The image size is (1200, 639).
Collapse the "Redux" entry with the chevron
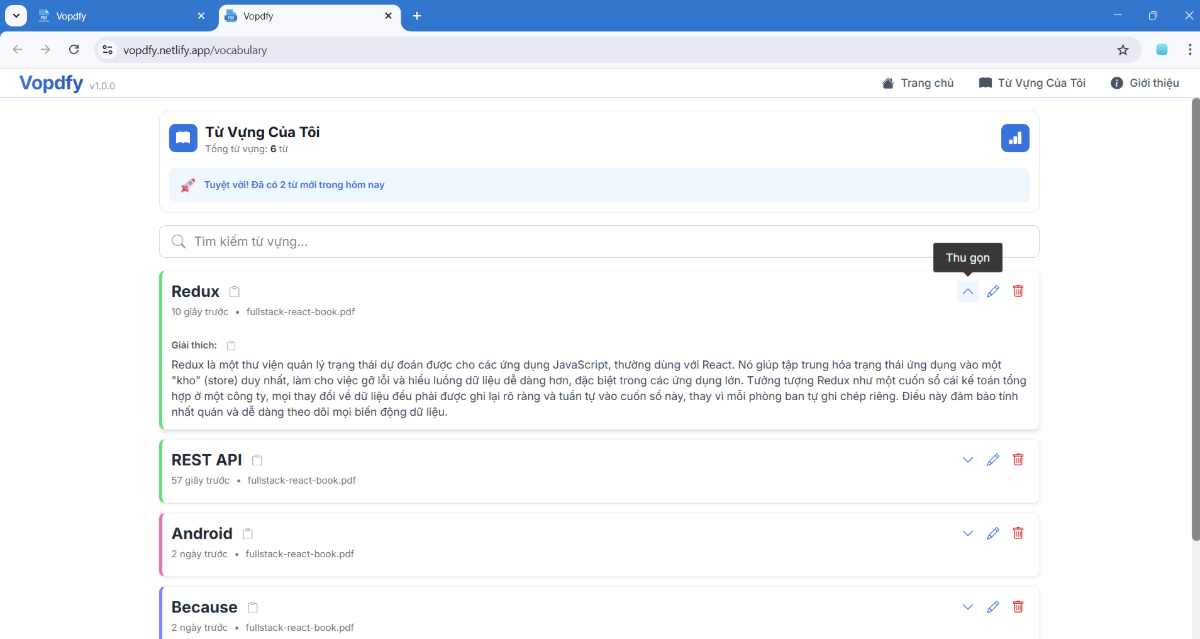[x=967, y=290]
